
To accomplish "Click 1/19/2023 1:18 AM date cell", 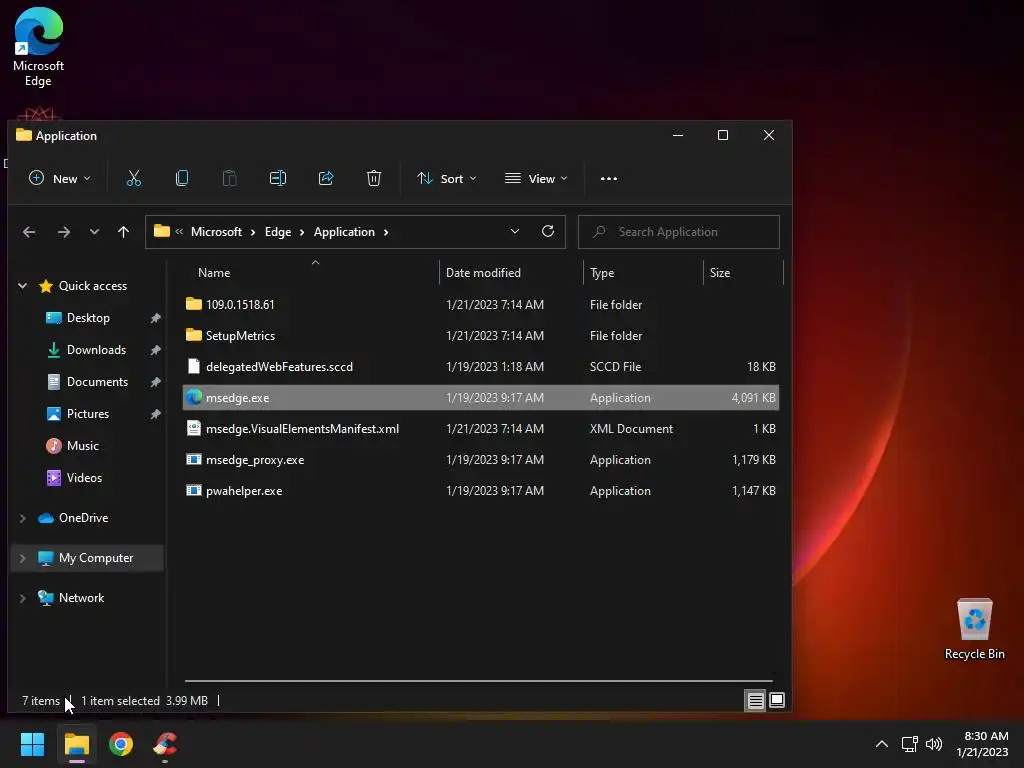I will pos(495,367).
